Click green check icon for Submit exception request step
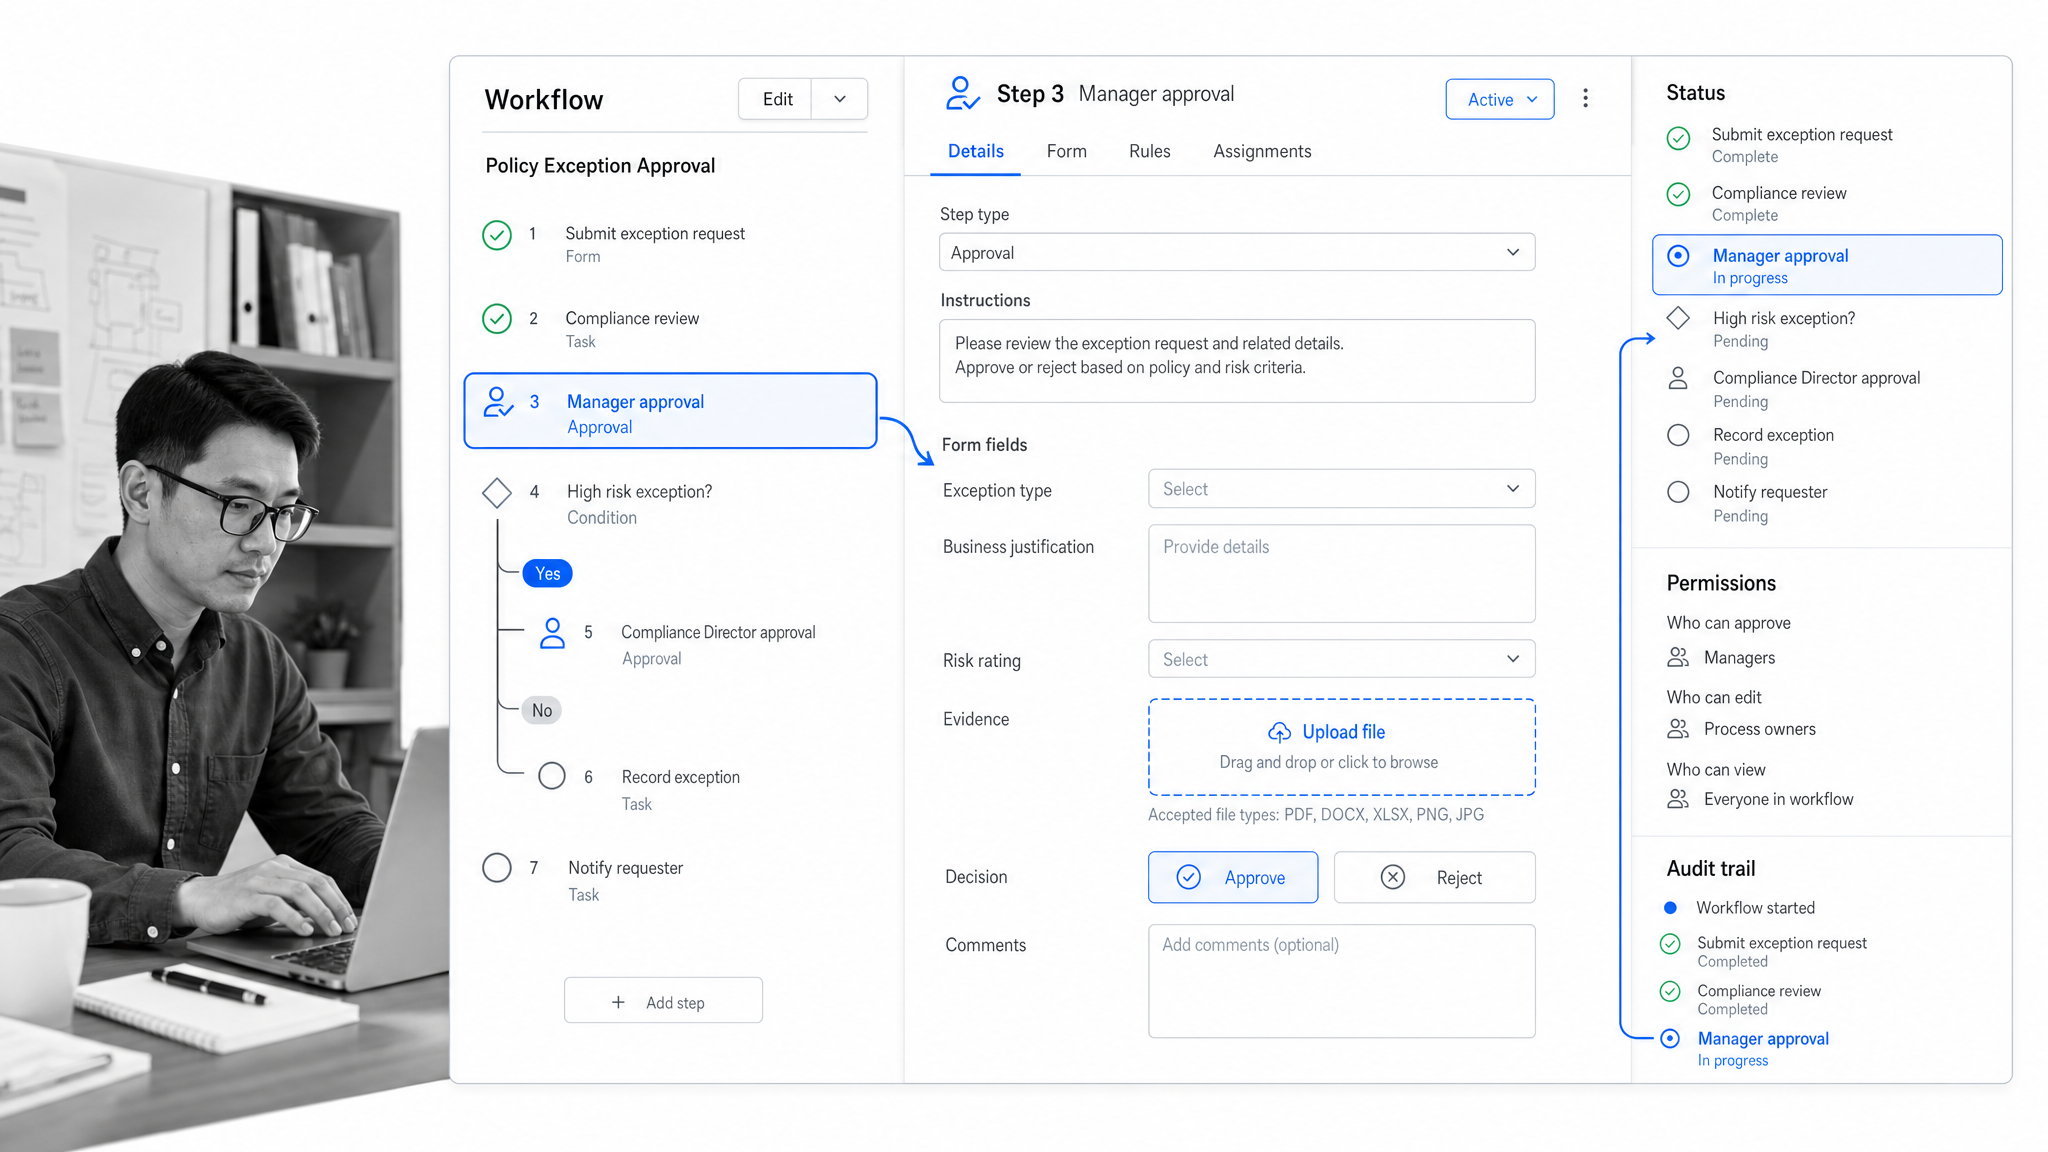 coord(497,235)
